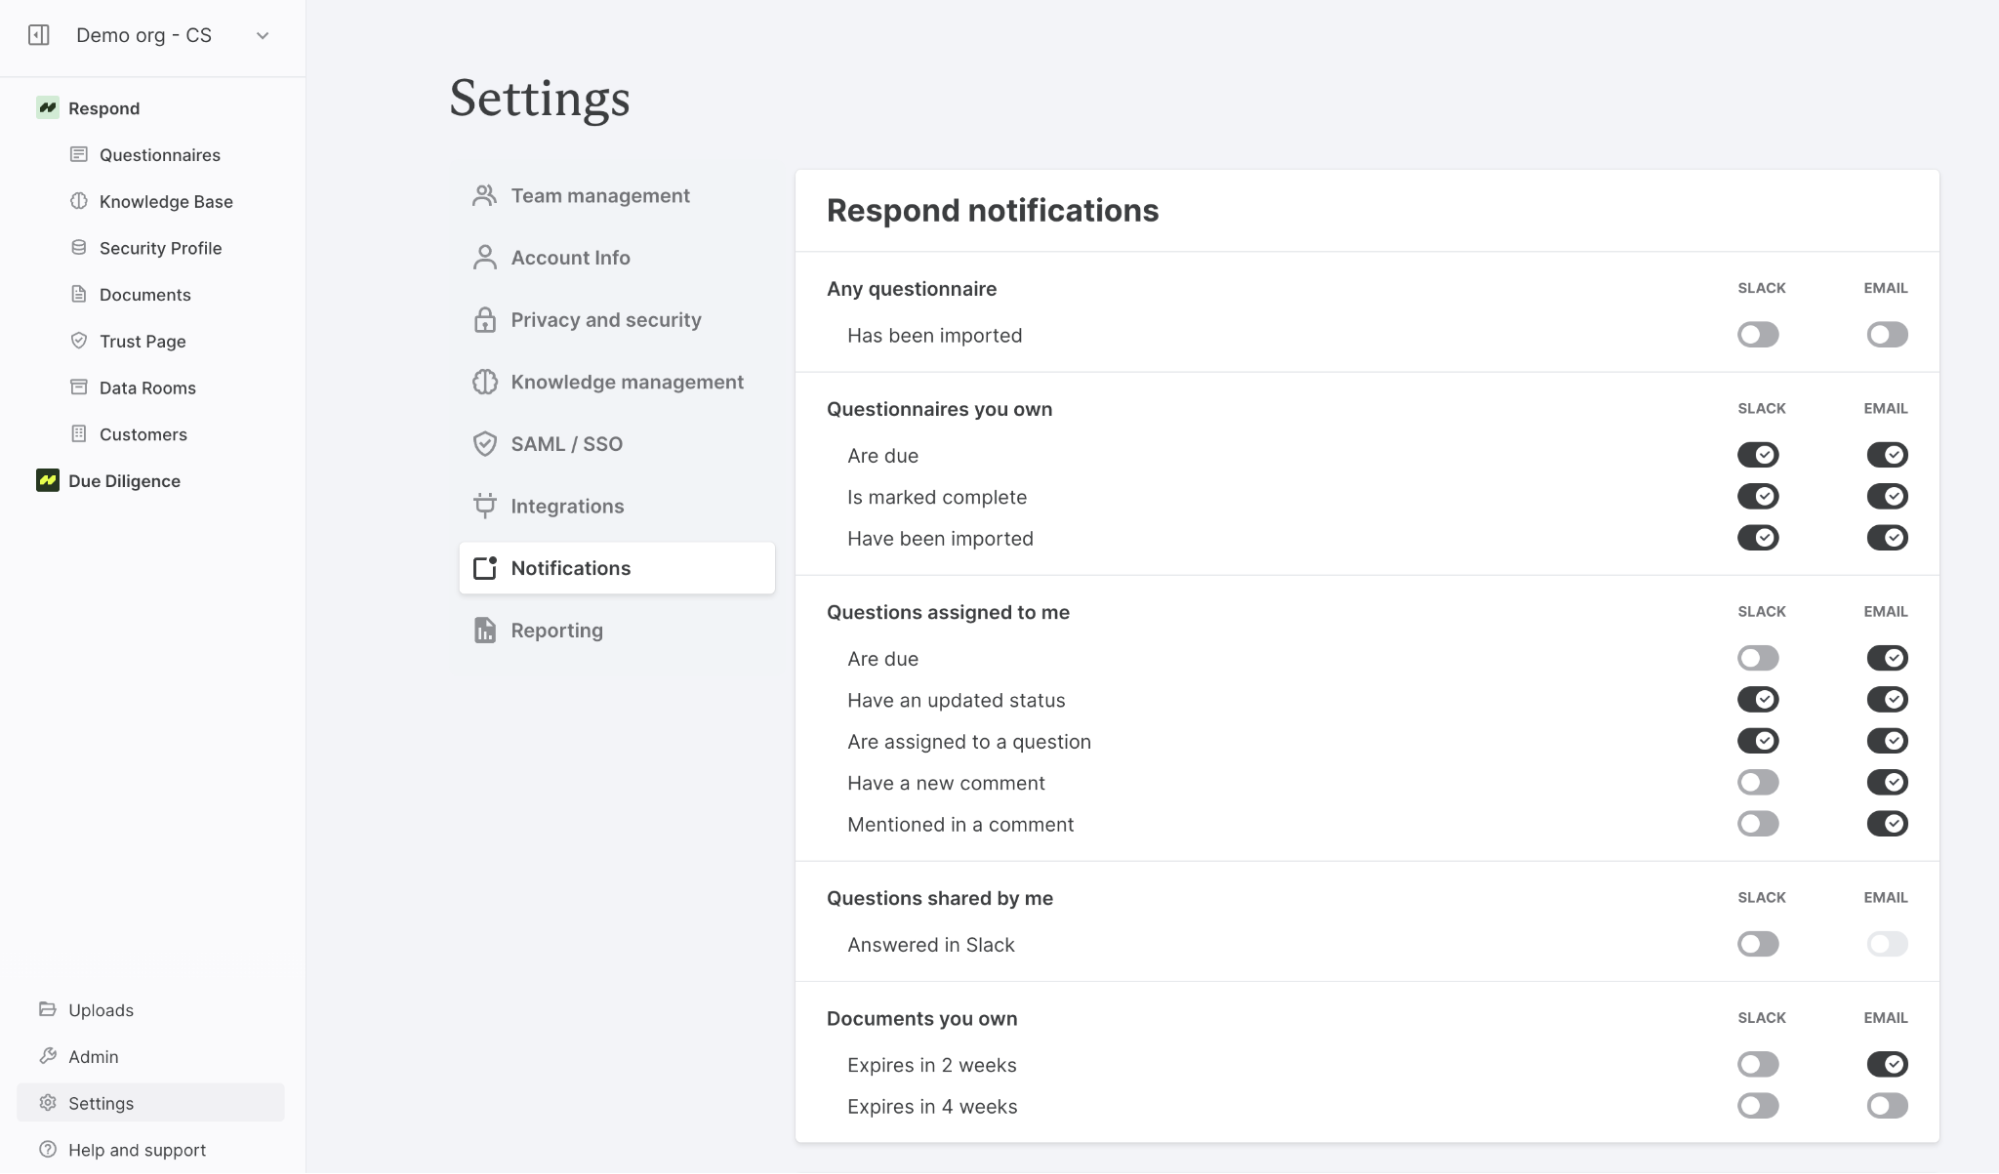Collapse the sidebar panel icon
Viewport: 1999px width, 1174px height.
point(39,35)
